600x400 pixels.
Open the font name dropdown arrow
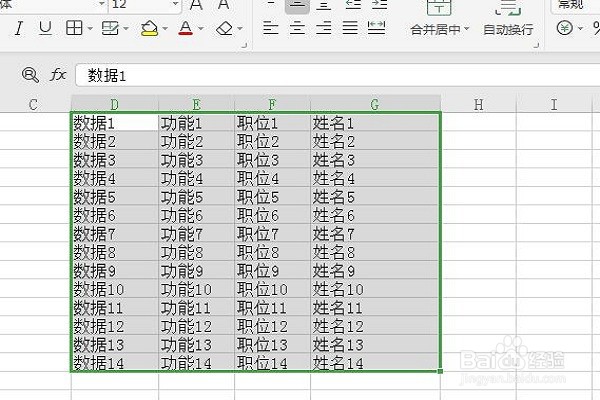pyautogui.click(x=102, y=4)
